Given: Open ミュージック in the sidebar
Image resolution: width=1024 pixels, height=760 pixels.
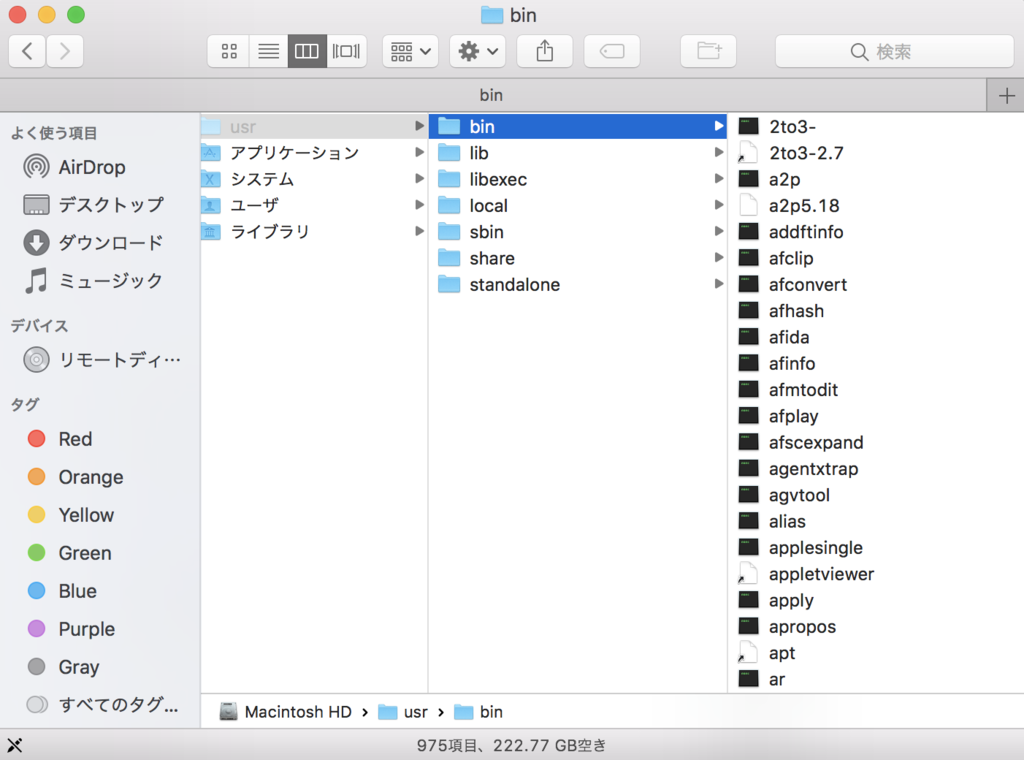Looking at the screenshot, I should click(x=93, y=281).
